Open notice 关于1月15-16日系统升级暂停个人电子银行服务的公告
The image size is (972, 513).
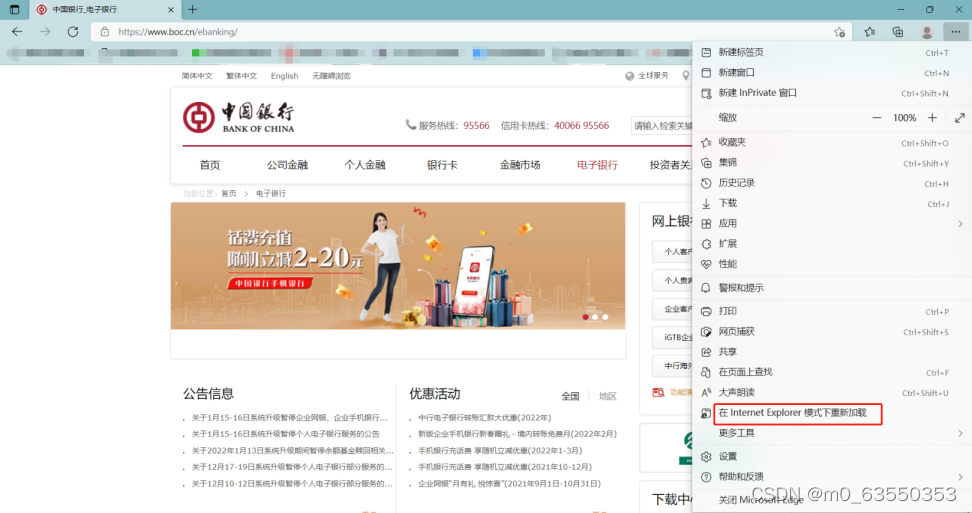pos(286,434)
